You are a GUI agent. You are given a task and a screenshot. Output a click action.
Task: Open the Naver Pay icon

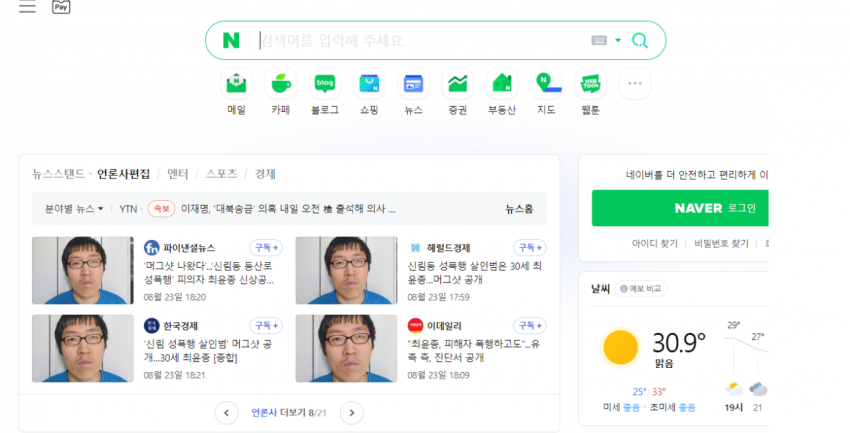[61, 7]
